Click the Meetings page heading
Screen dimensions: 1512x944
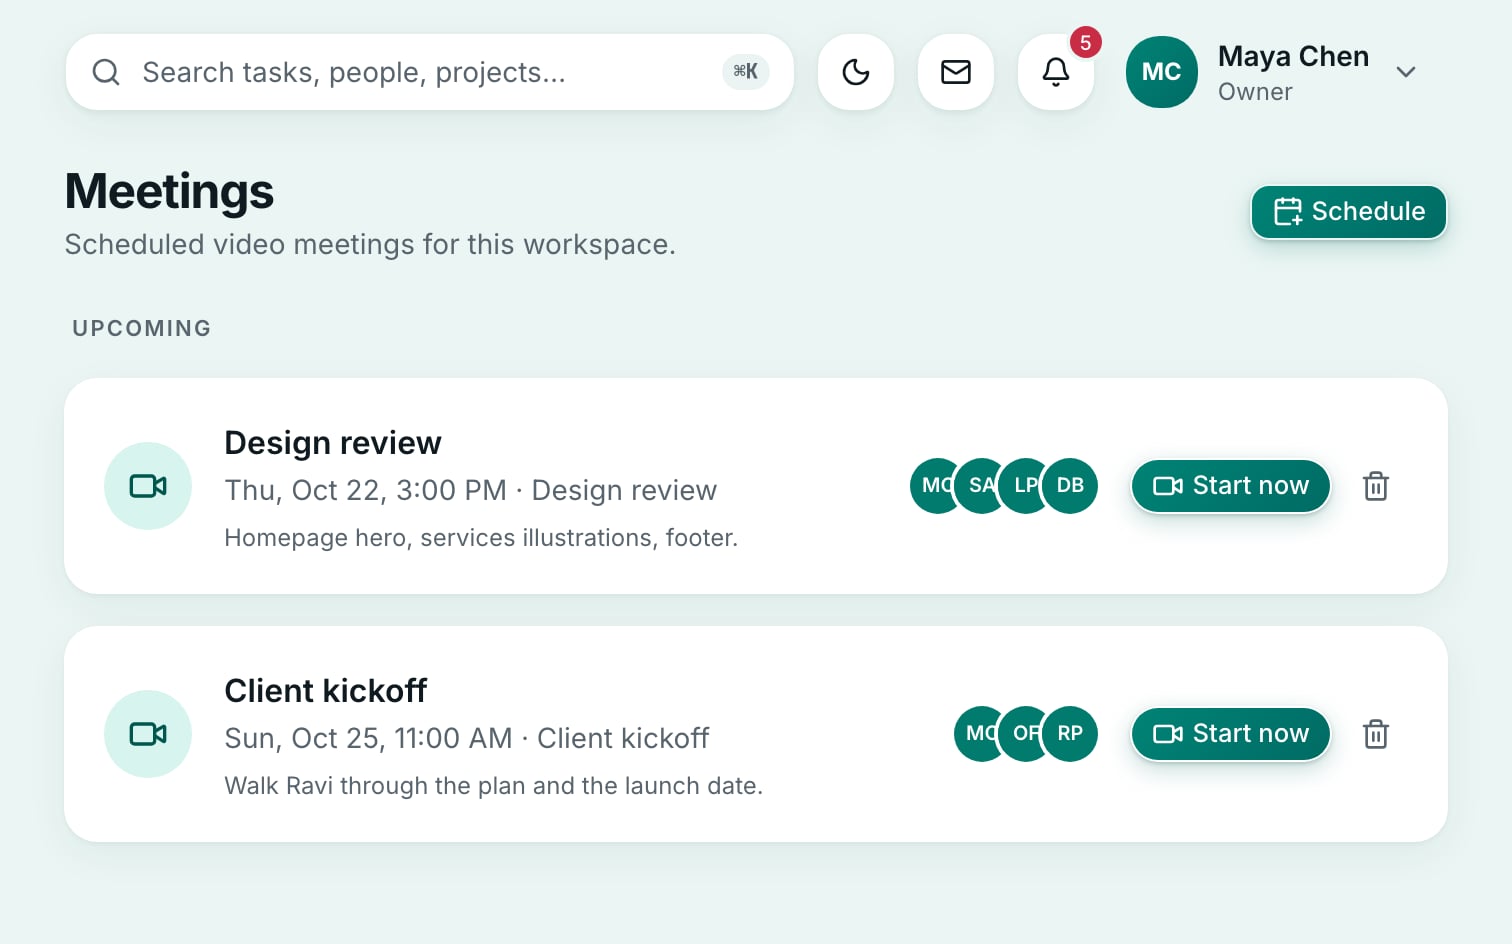point(169,191)
